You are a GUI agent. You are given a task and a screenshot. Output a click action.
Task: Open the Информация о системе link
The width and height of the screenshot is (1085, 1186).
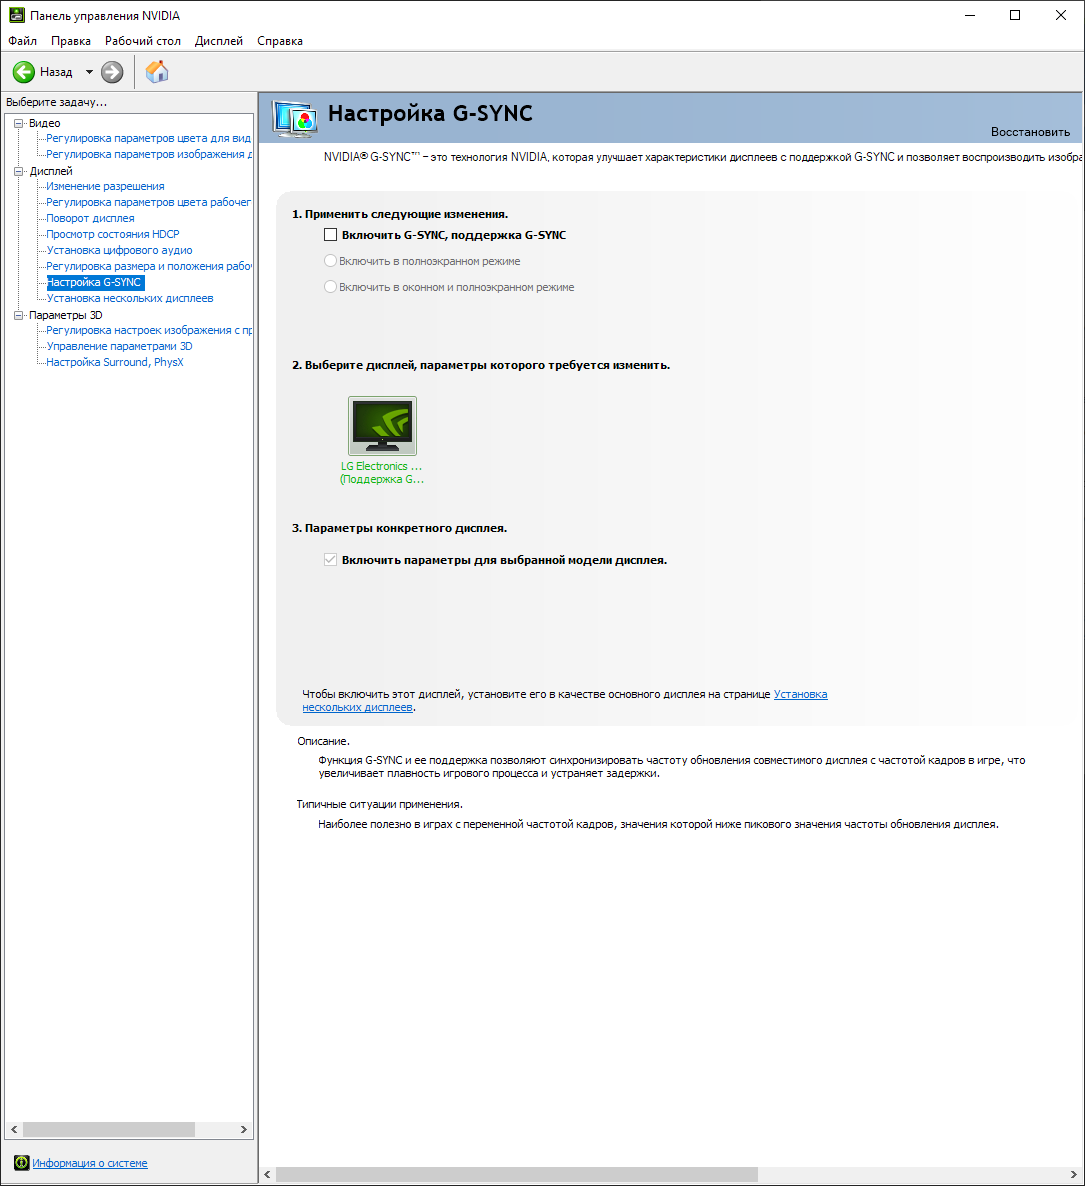click(90, 1163)
